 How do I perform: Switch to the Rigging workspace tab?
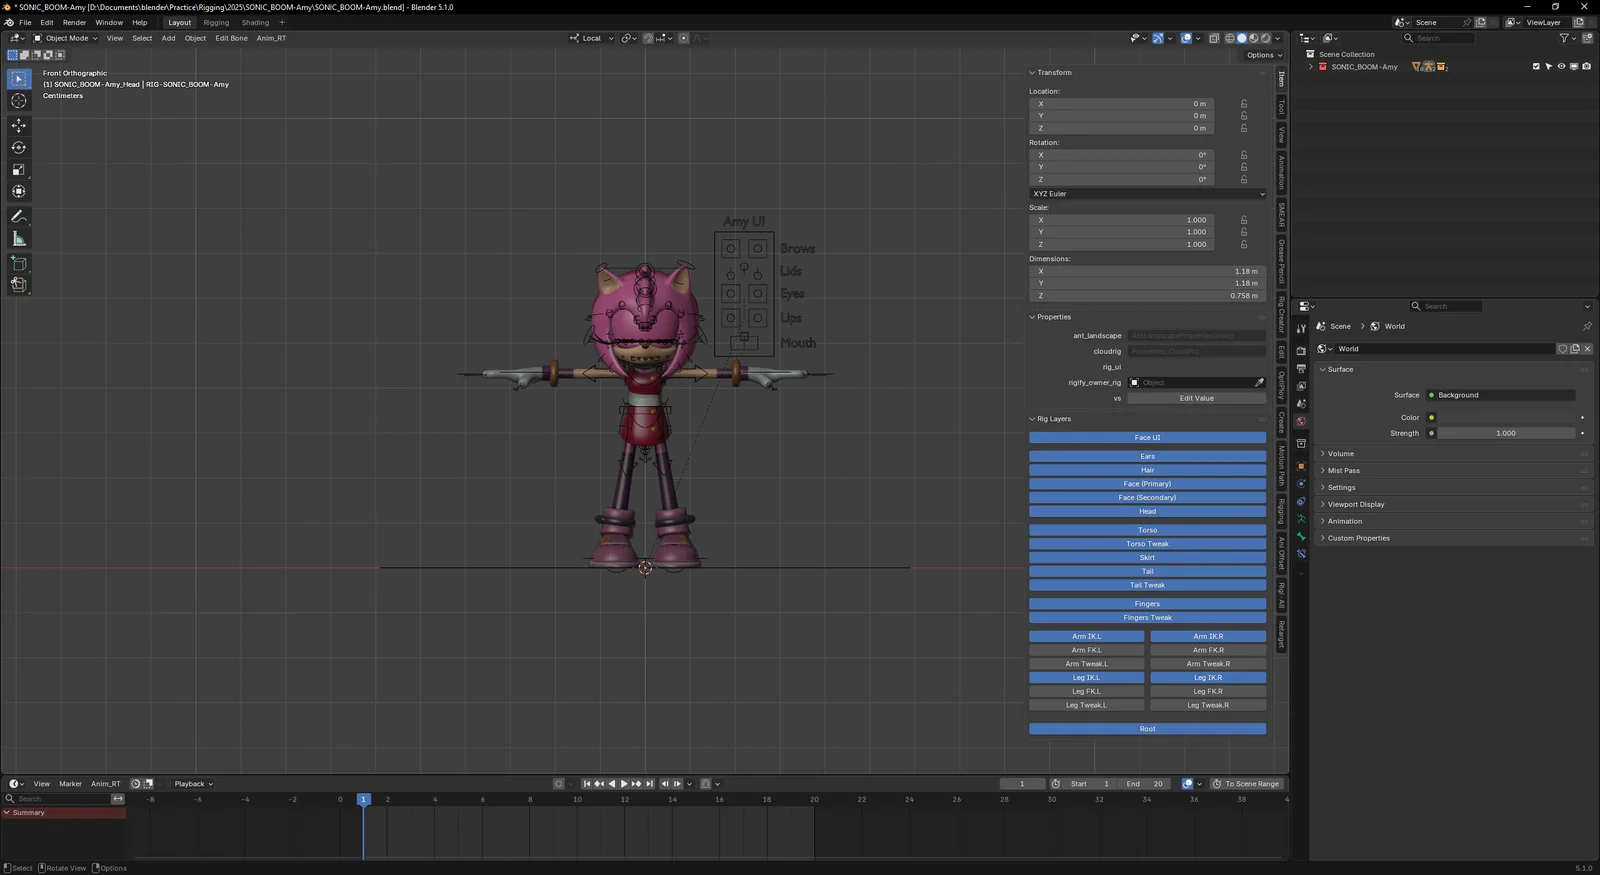[x=216, y=22]
